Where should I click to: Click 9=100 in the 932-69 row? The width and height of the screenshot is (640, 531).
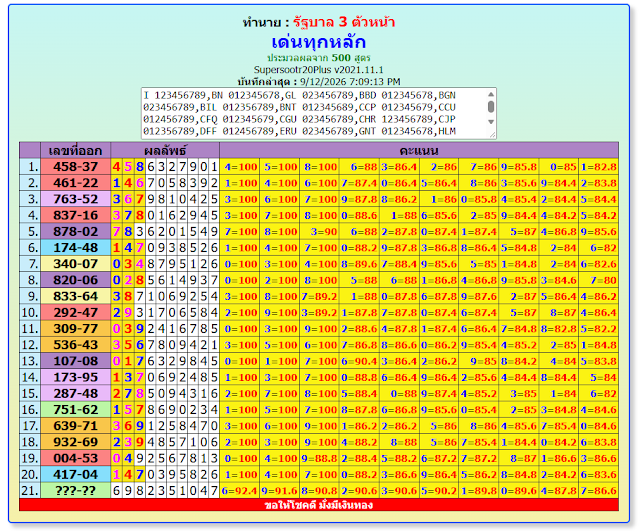click(x=320, y=442)
